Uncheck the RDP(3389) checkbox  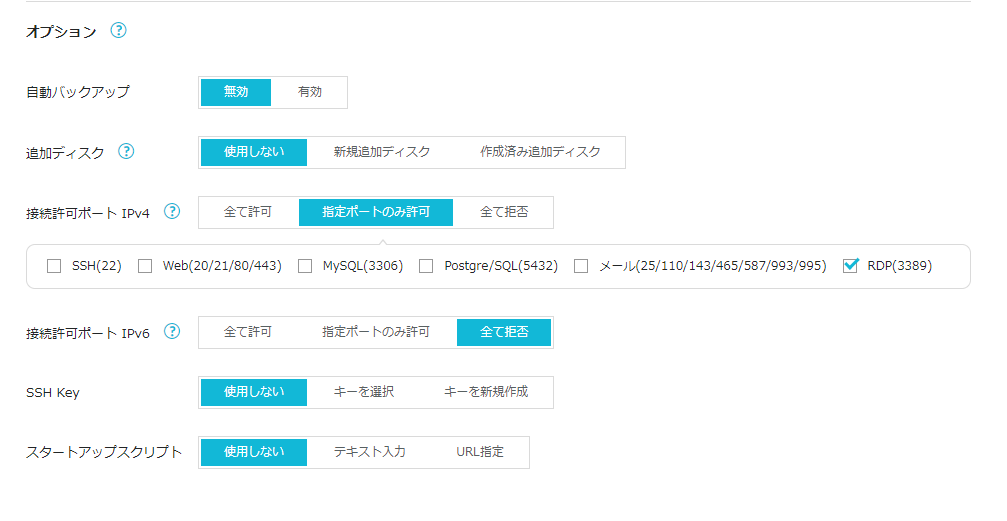(x=850, y=265)
